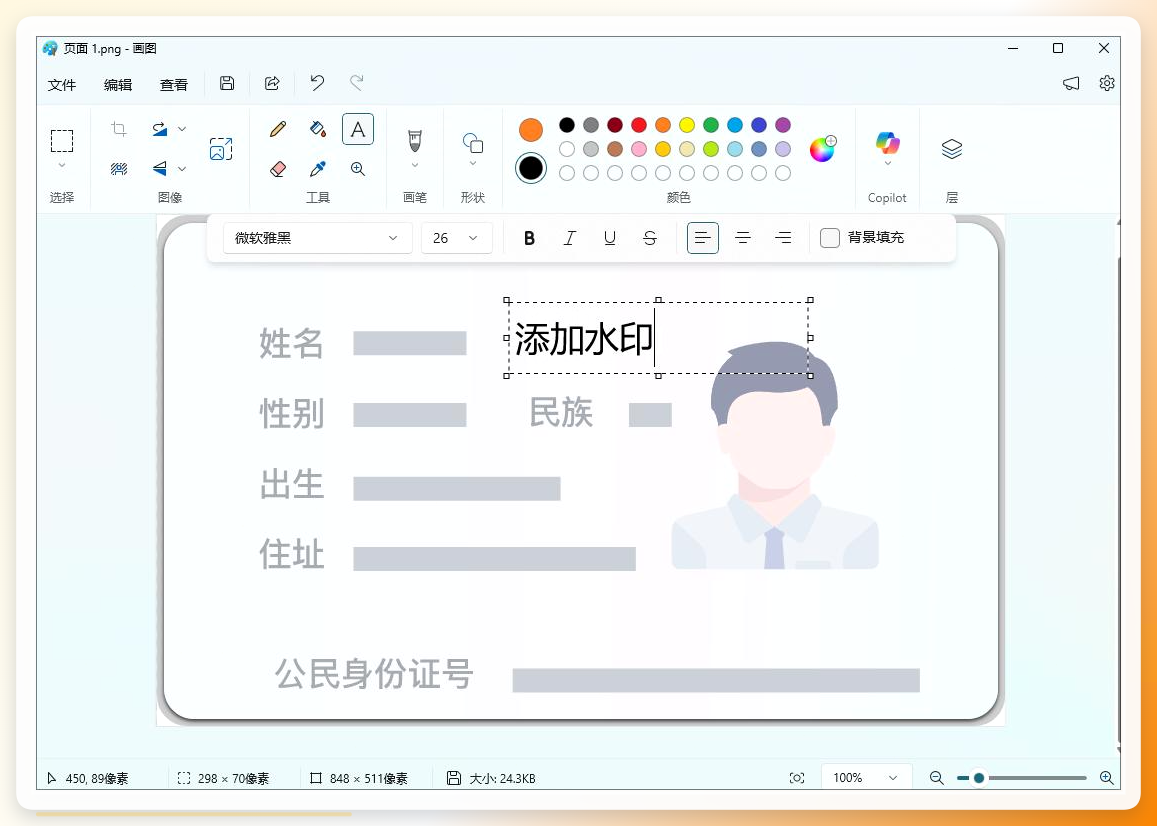Expand the flip options arrow
The height and width of the screenshot is (826, 1157).
pyautogui.click(x=182, y=169)
